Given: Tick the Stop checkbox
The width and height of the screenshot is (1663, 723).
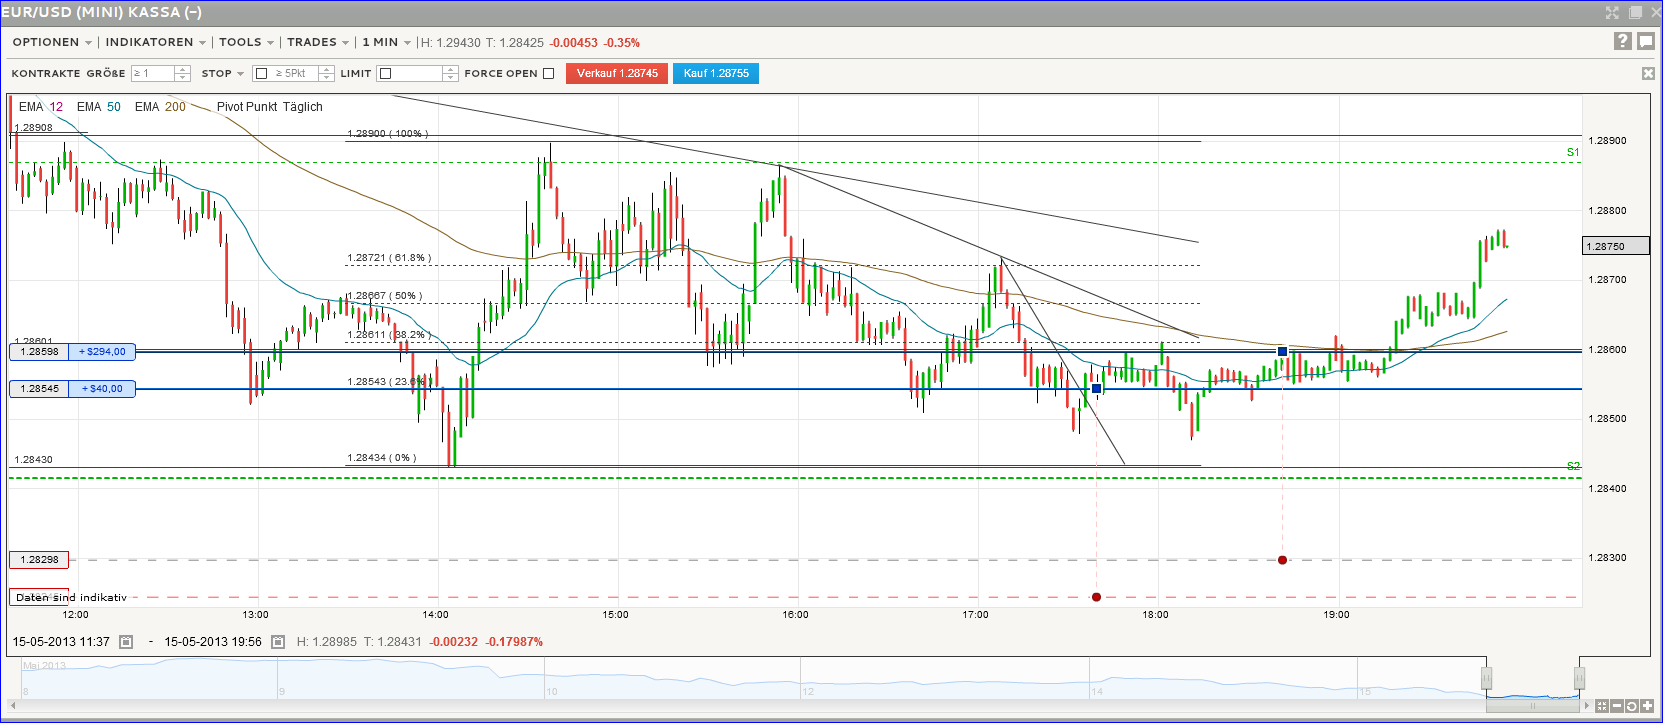Looking at the screenshot, I should (x=261, y=74).
